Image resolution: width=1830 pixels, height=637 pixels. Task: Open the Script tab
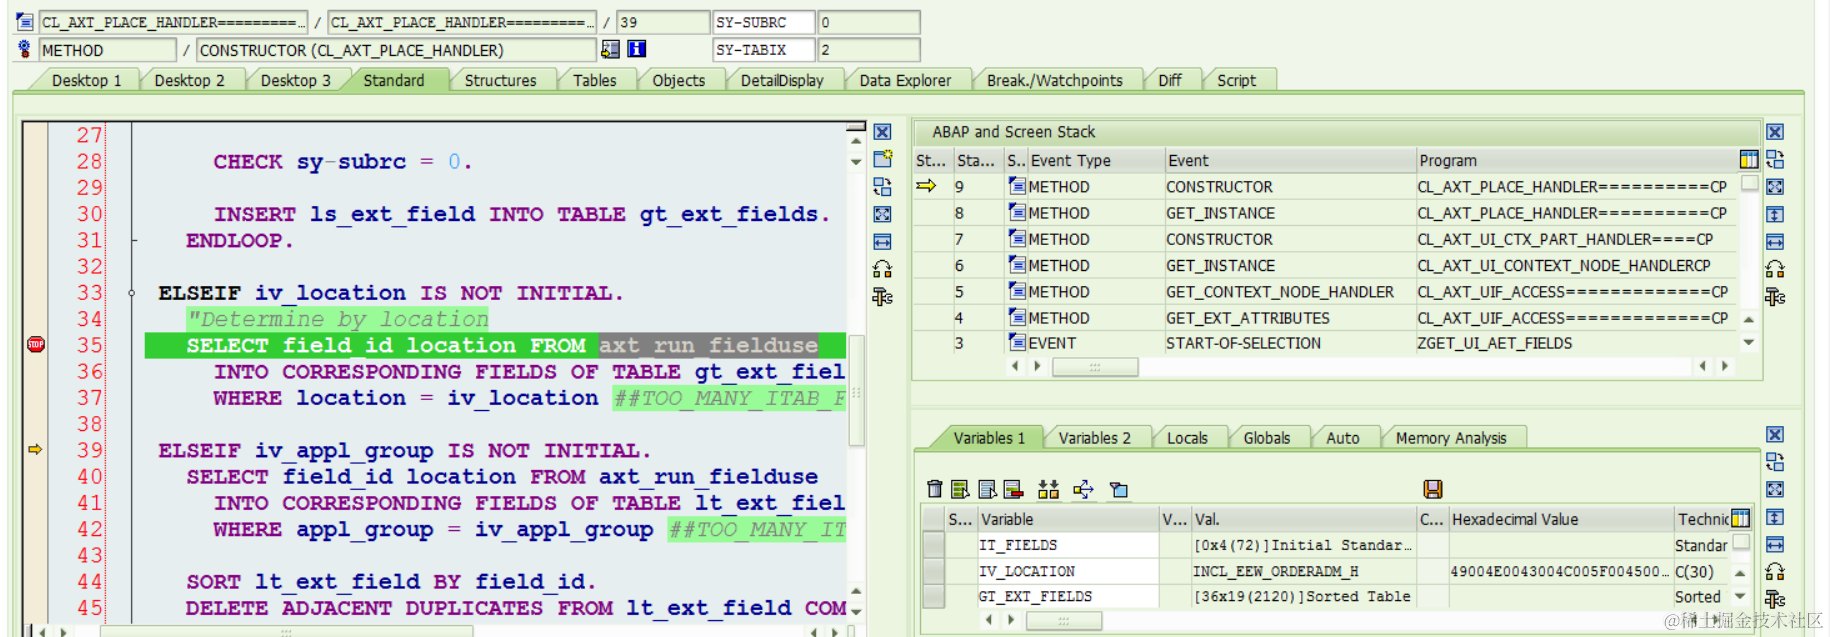click(x=1236, y=80)
